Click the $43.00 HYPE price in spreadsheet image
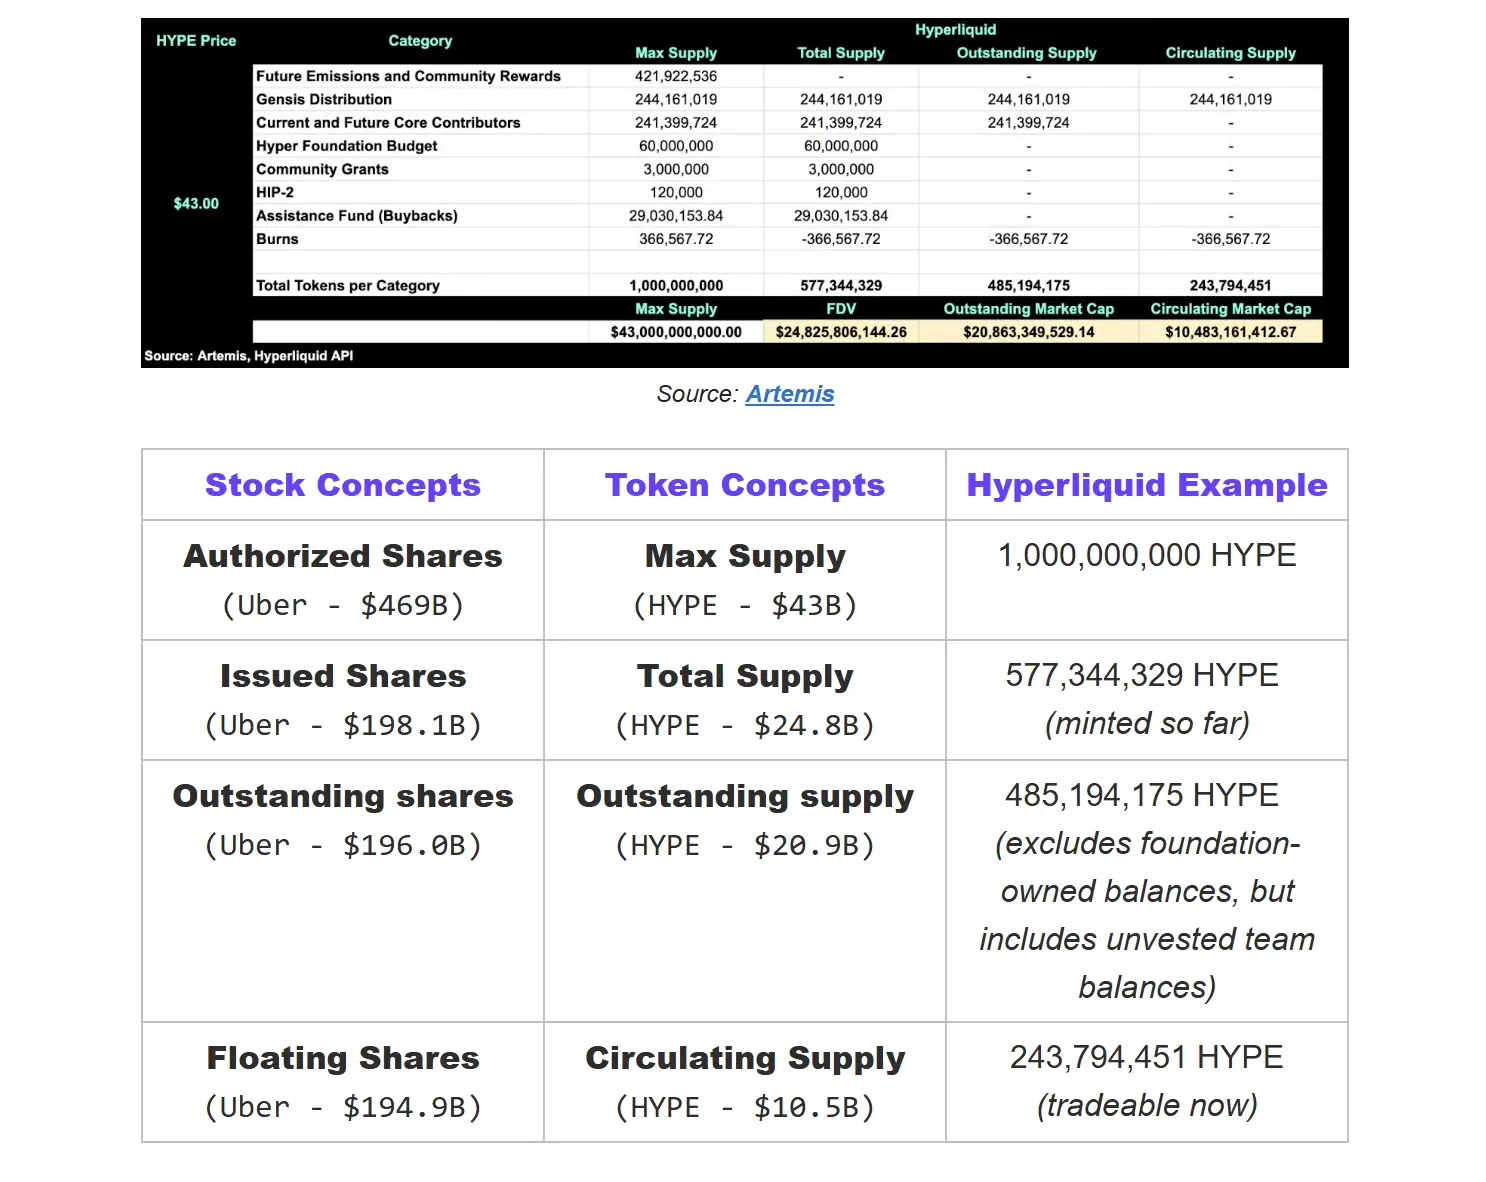This screenshot has width=1486, height=1182. (196, 203)
